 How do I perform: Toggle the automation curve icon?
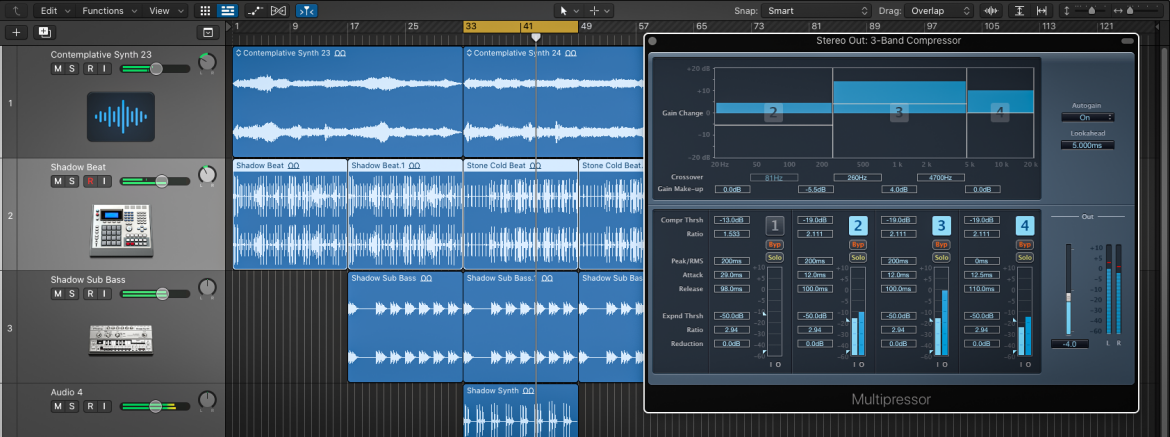click(255, 11)
